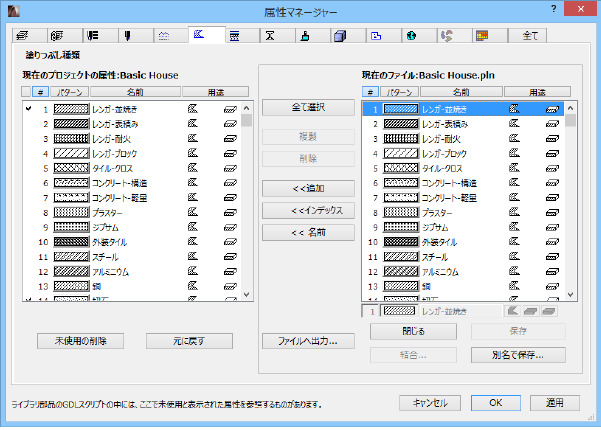This screenshot has height=430, width=601.
Task: Click 元に戻す button
Action: (x=189, y=341)
